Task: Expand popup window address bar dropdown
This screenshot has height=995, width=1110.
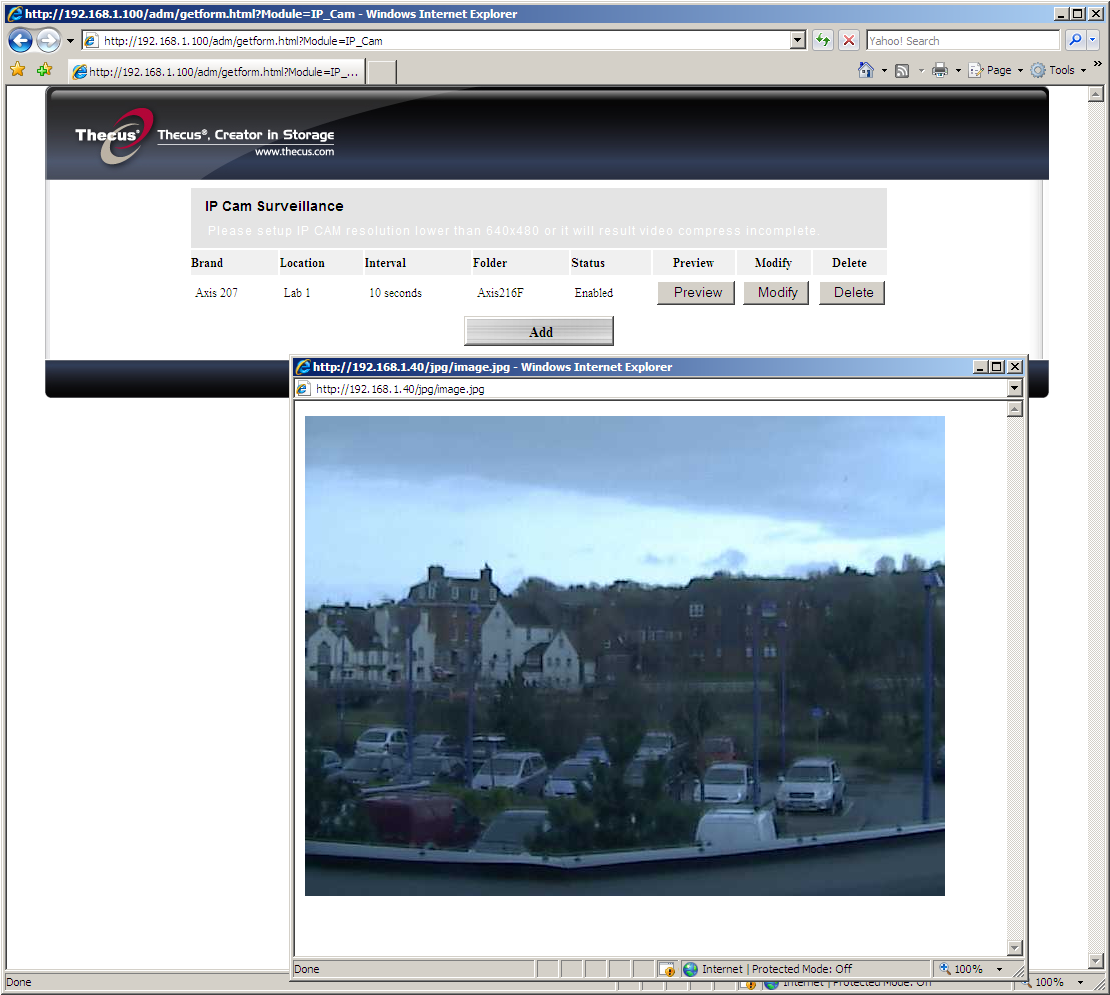Action: pos(1014,389)
